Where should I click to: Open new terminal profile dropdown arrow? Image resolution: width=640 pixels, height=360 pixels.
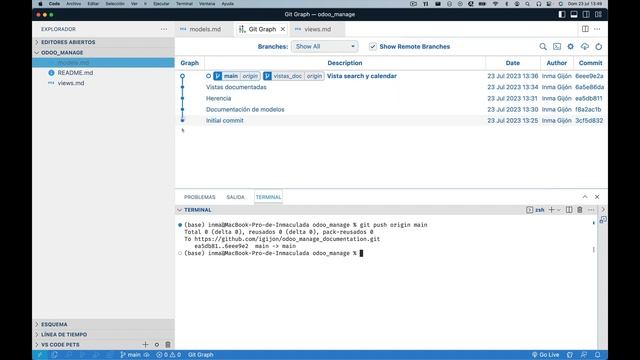[559, 210]
